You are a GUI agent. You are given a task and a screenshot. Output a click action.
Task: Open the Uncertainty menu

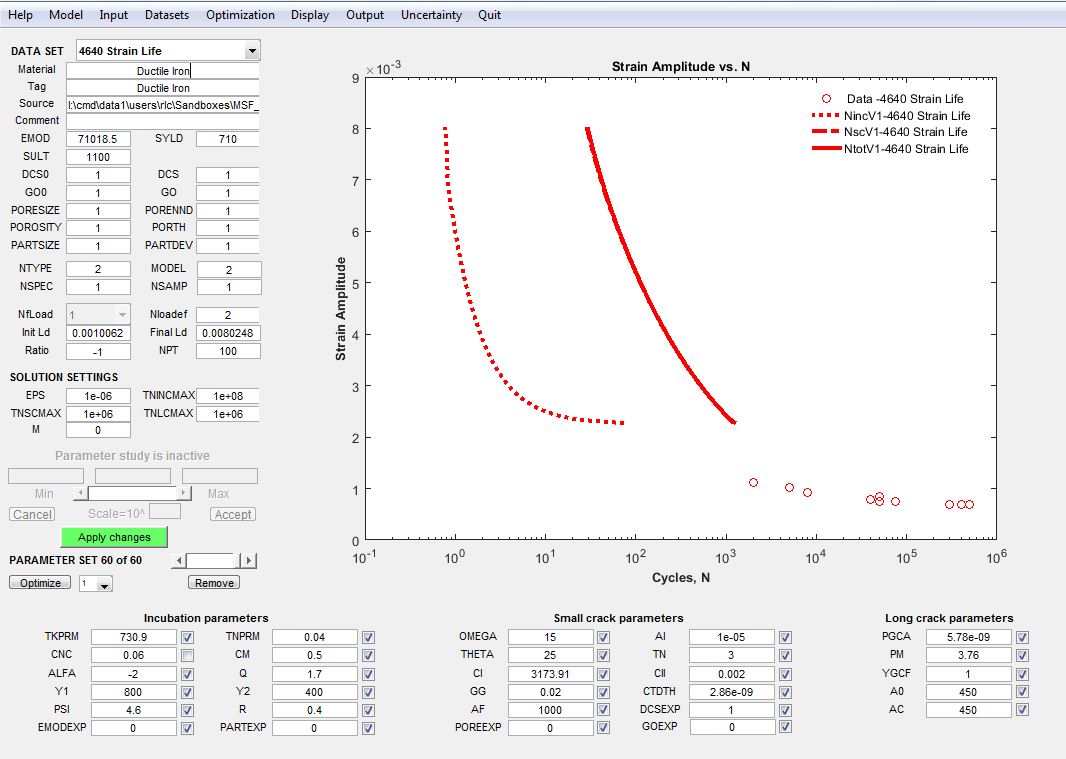click(431, 15)
